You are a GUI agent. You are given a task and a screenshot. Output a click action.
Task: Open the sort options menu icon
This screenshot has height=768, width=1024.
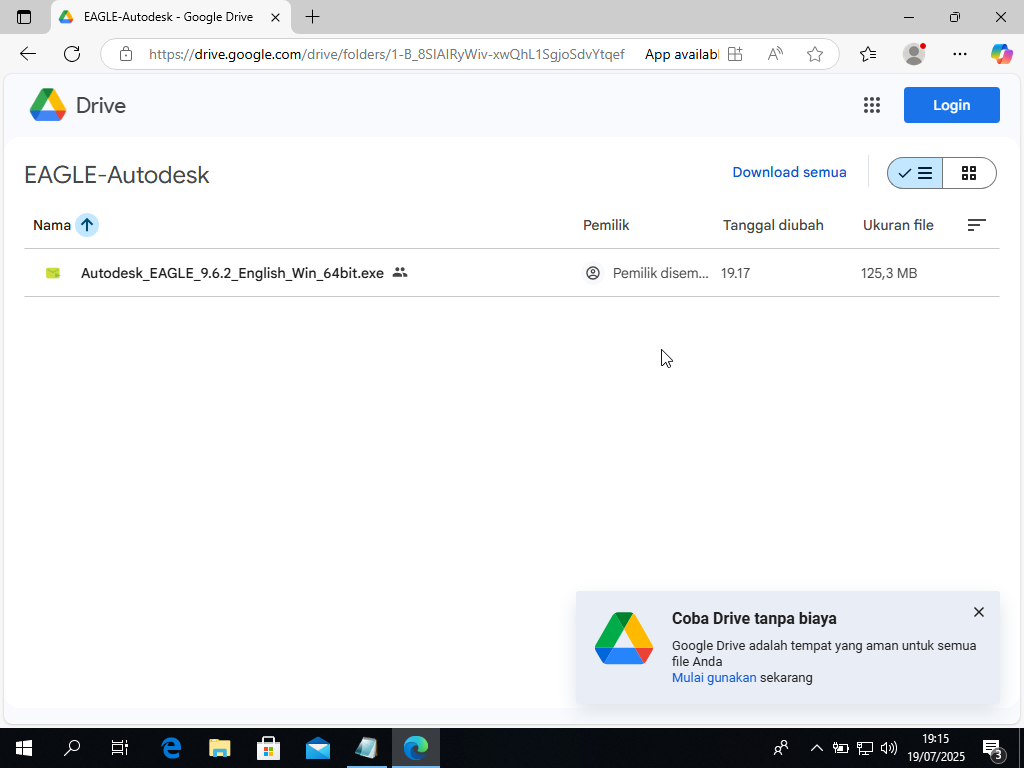click(x=976, y=225)
